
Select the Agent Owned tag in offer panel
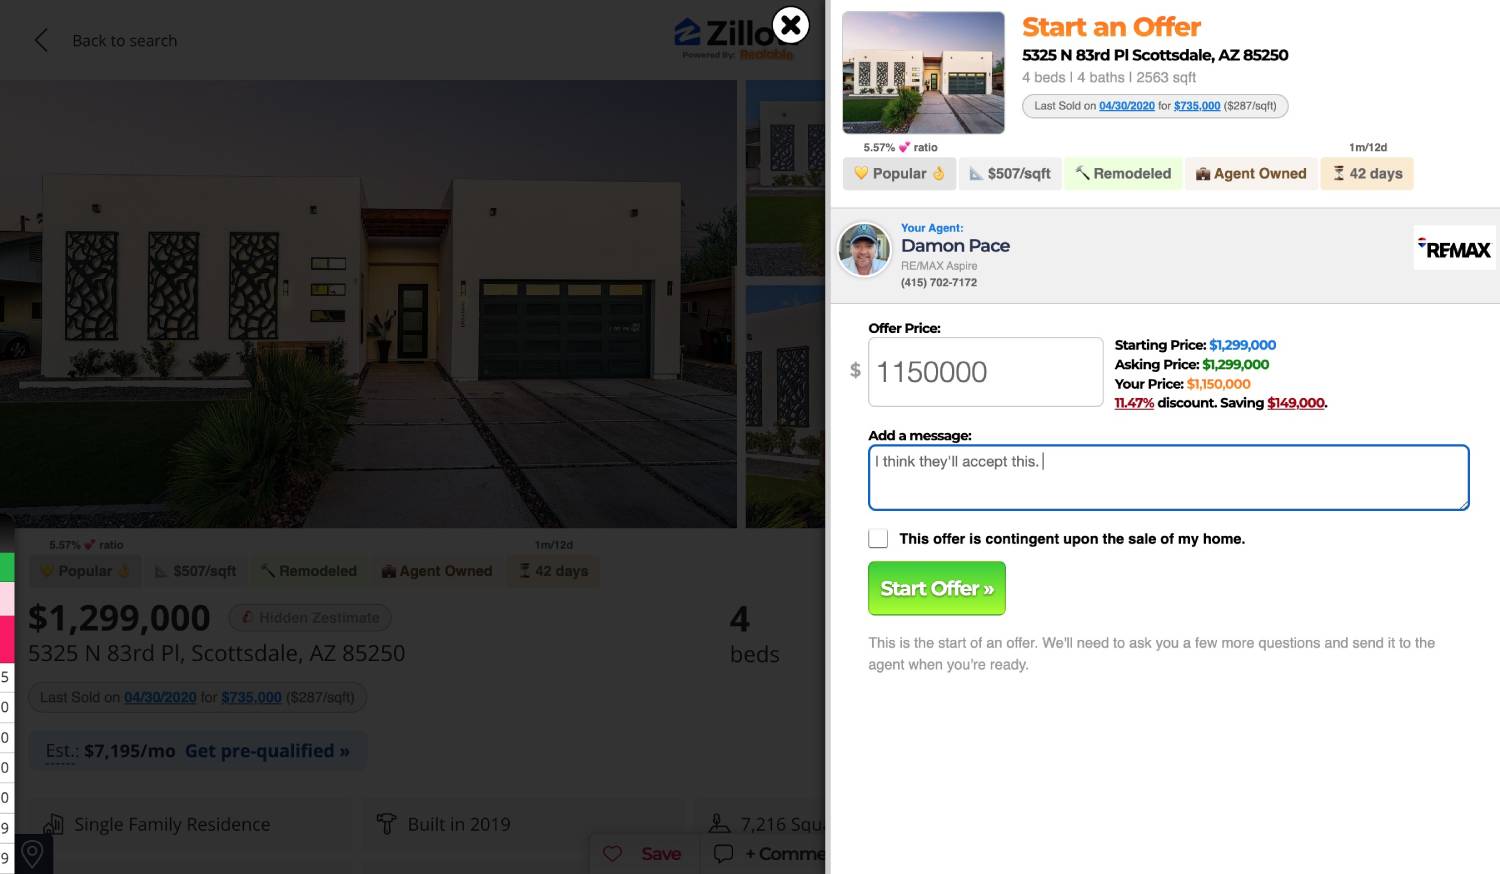click(1251, 173)
